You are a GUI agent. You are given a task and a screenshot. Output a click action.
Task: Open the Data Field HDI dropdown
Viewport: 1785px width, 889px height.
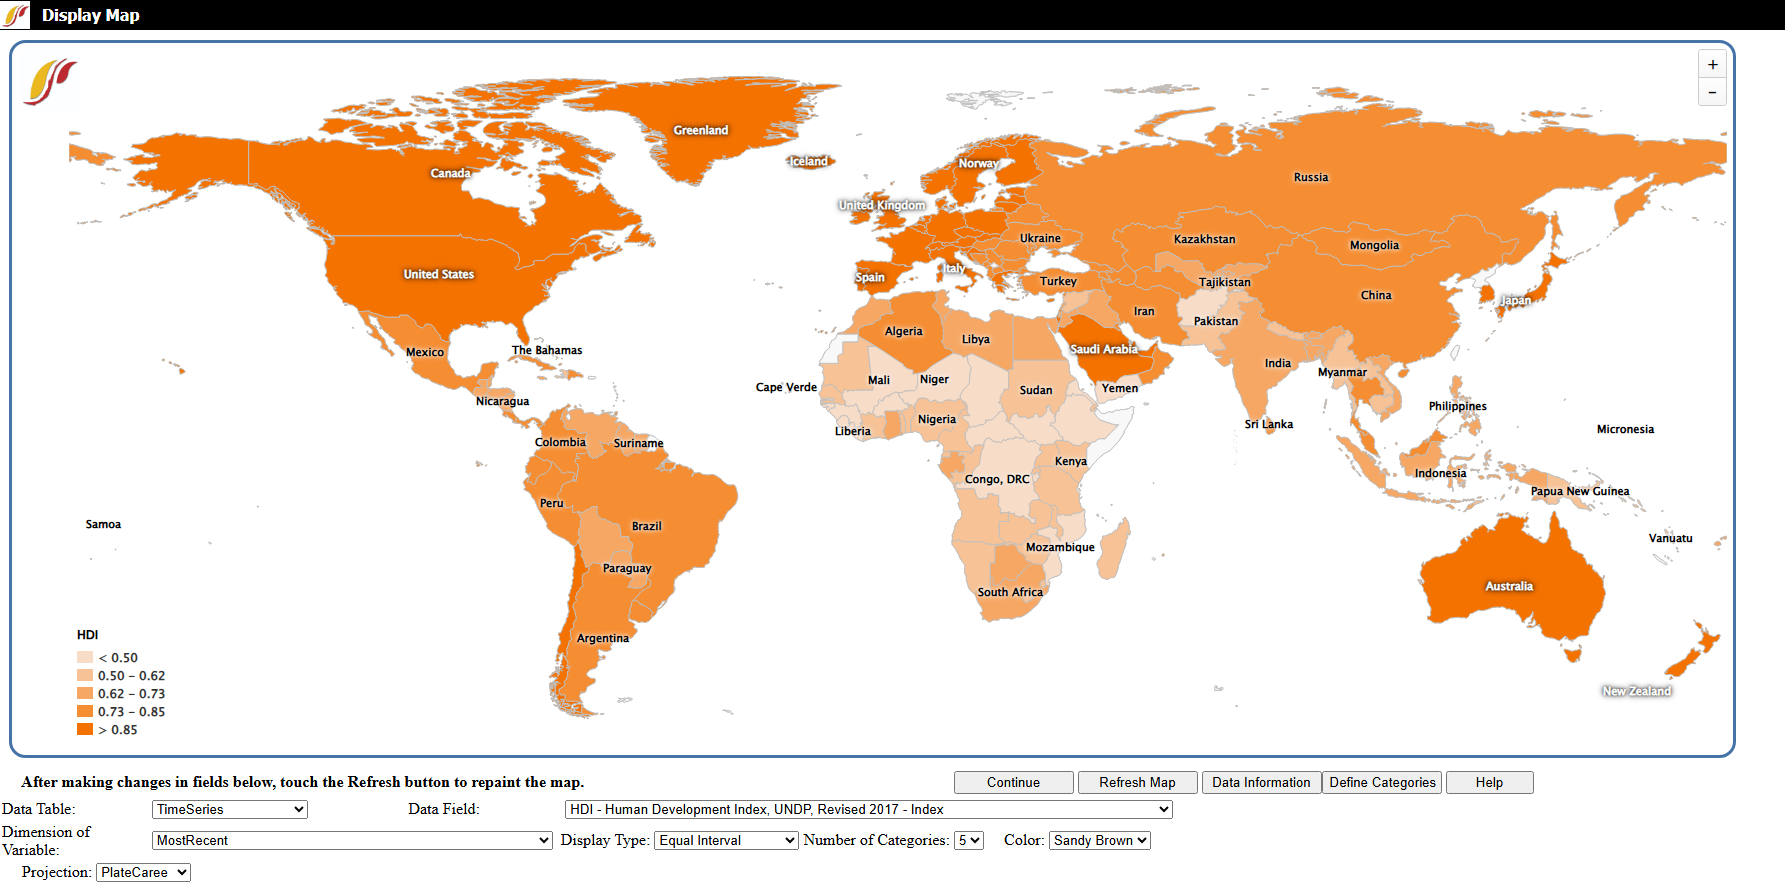pos(868,810)
